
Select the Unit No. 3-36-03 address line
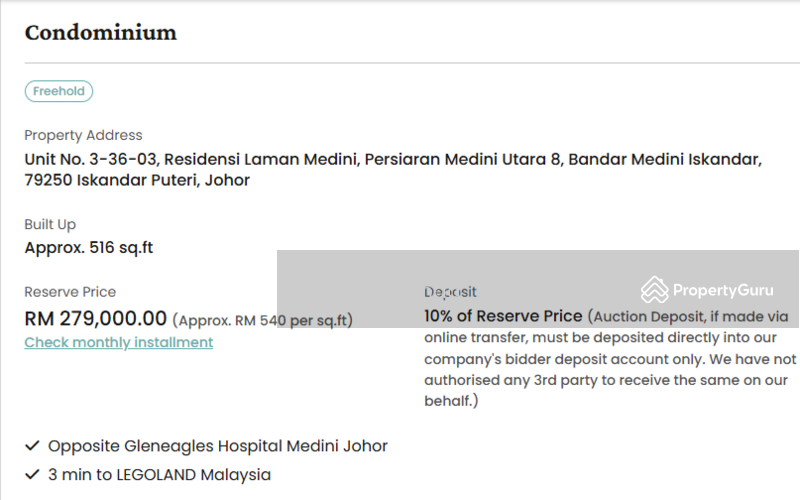click(393, 159)
